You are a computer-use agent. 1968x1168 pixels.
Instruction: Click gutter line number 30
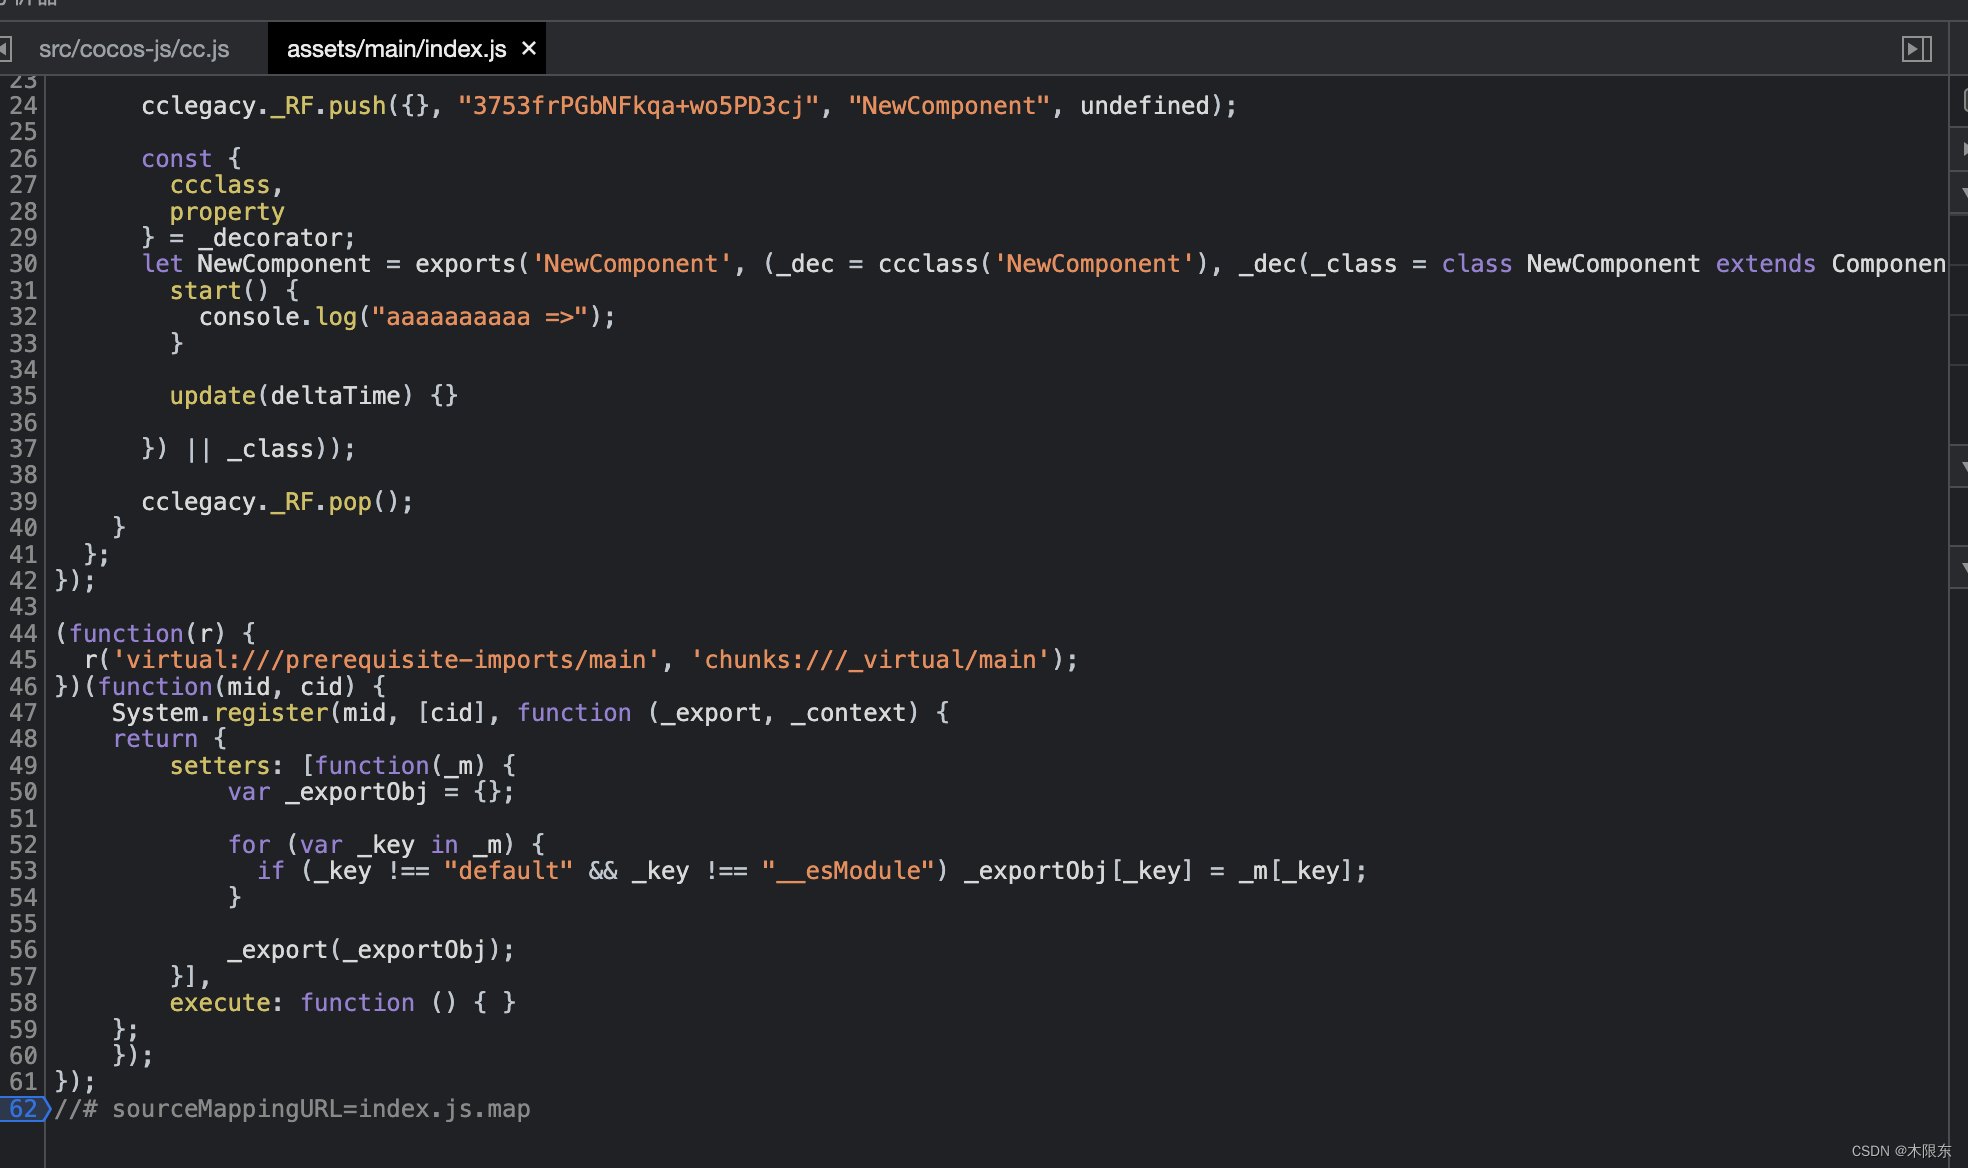click(23, 264)
